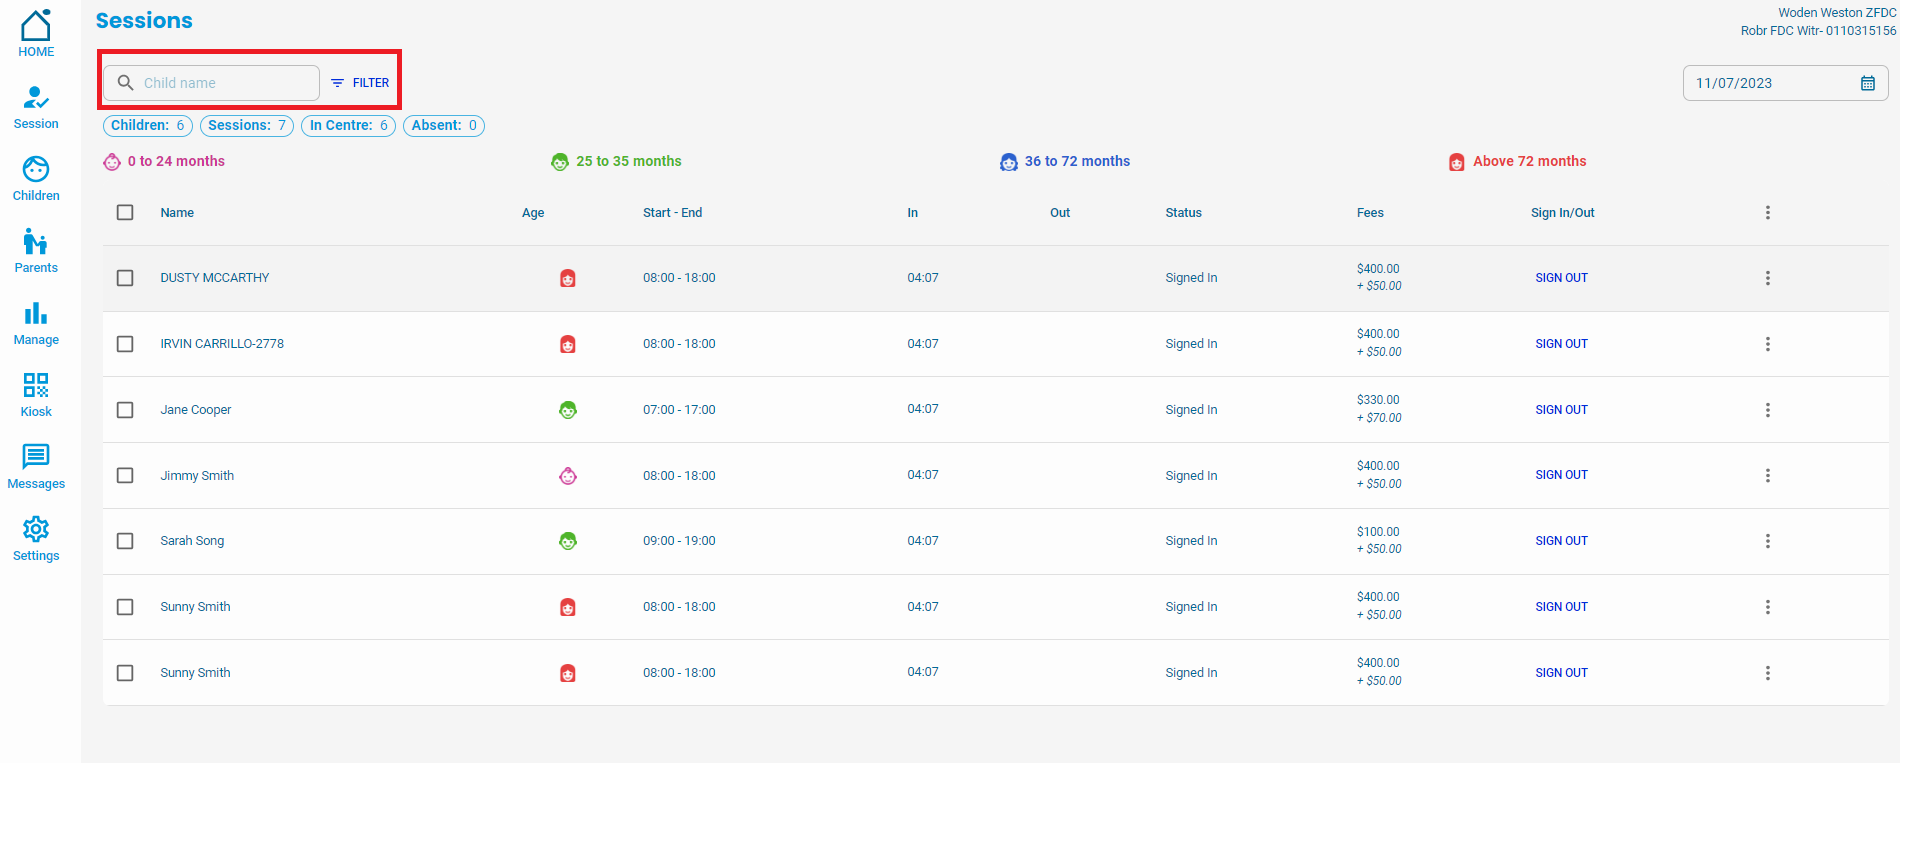Screen dimensions: 1914x856
Task: Click calendar icon in date field
Action: pyautogui.click(x=1867, y=83)
